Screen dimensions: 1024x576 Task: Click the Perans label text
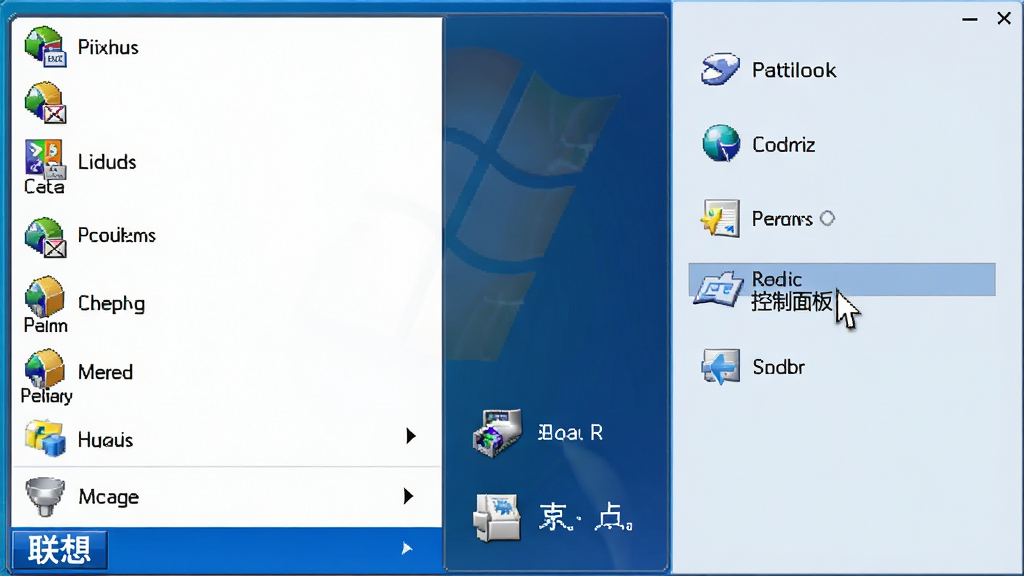click(x=782, y=219)
